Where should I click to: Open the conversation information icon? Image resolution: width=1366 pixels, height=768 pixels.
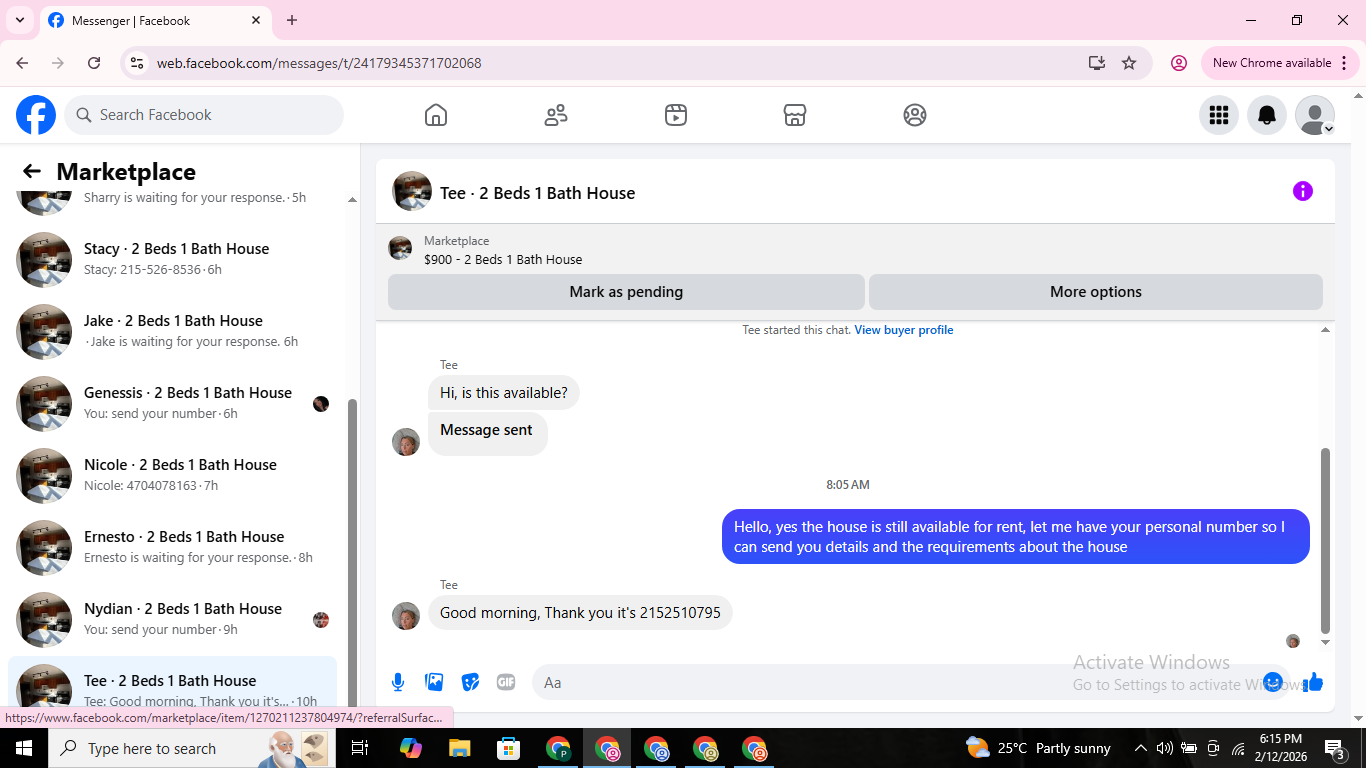[1302, 191]
